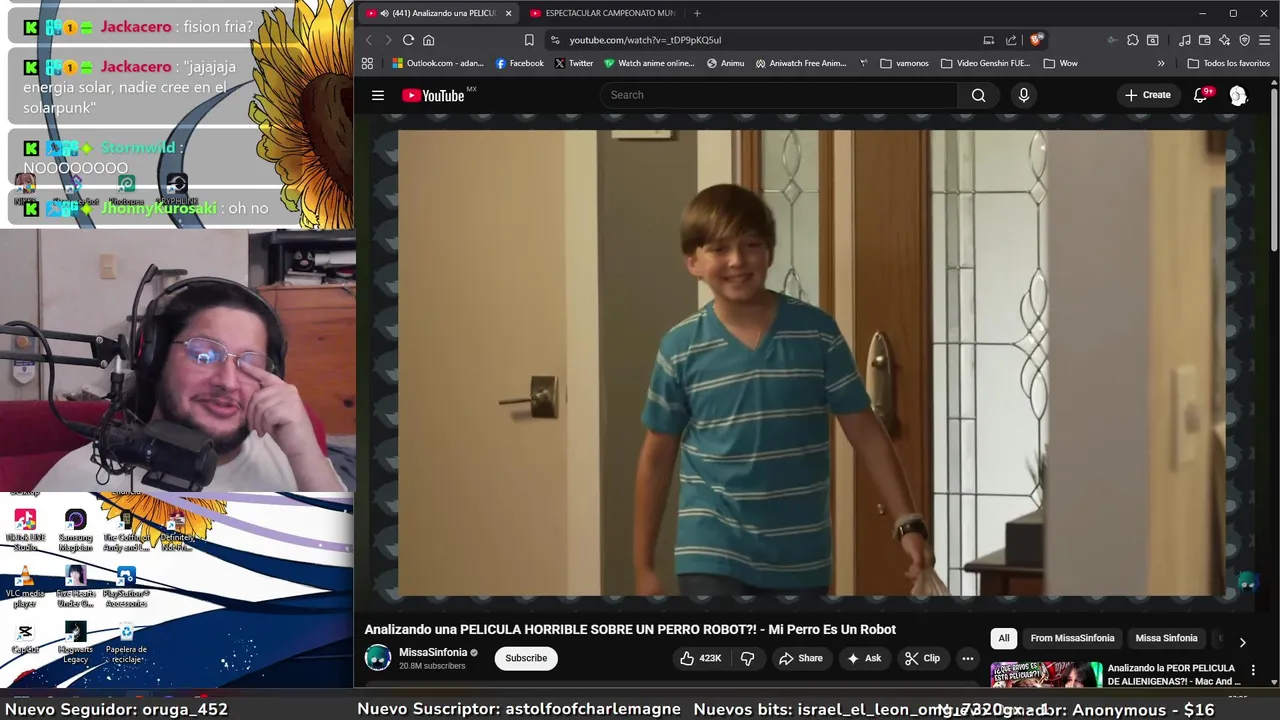
Task: Open the Brave wallet icon
Action: click(1205, 40)
